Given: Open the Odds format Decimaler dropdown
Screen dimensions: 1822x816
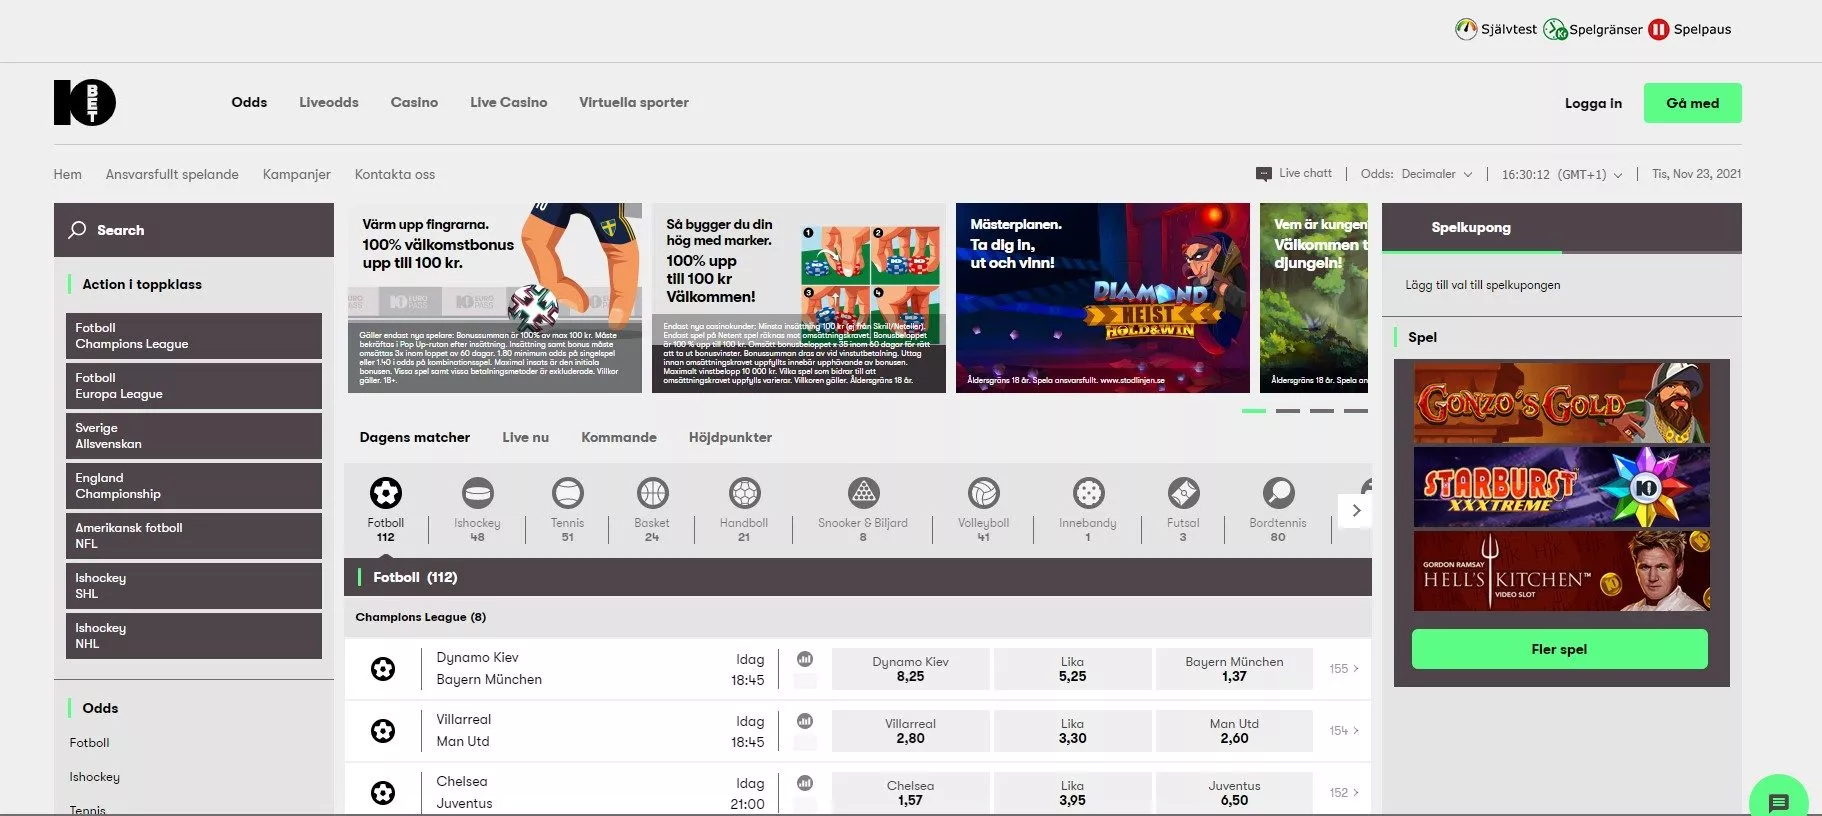Looking at the screenshot, I should click(1437, 174).
